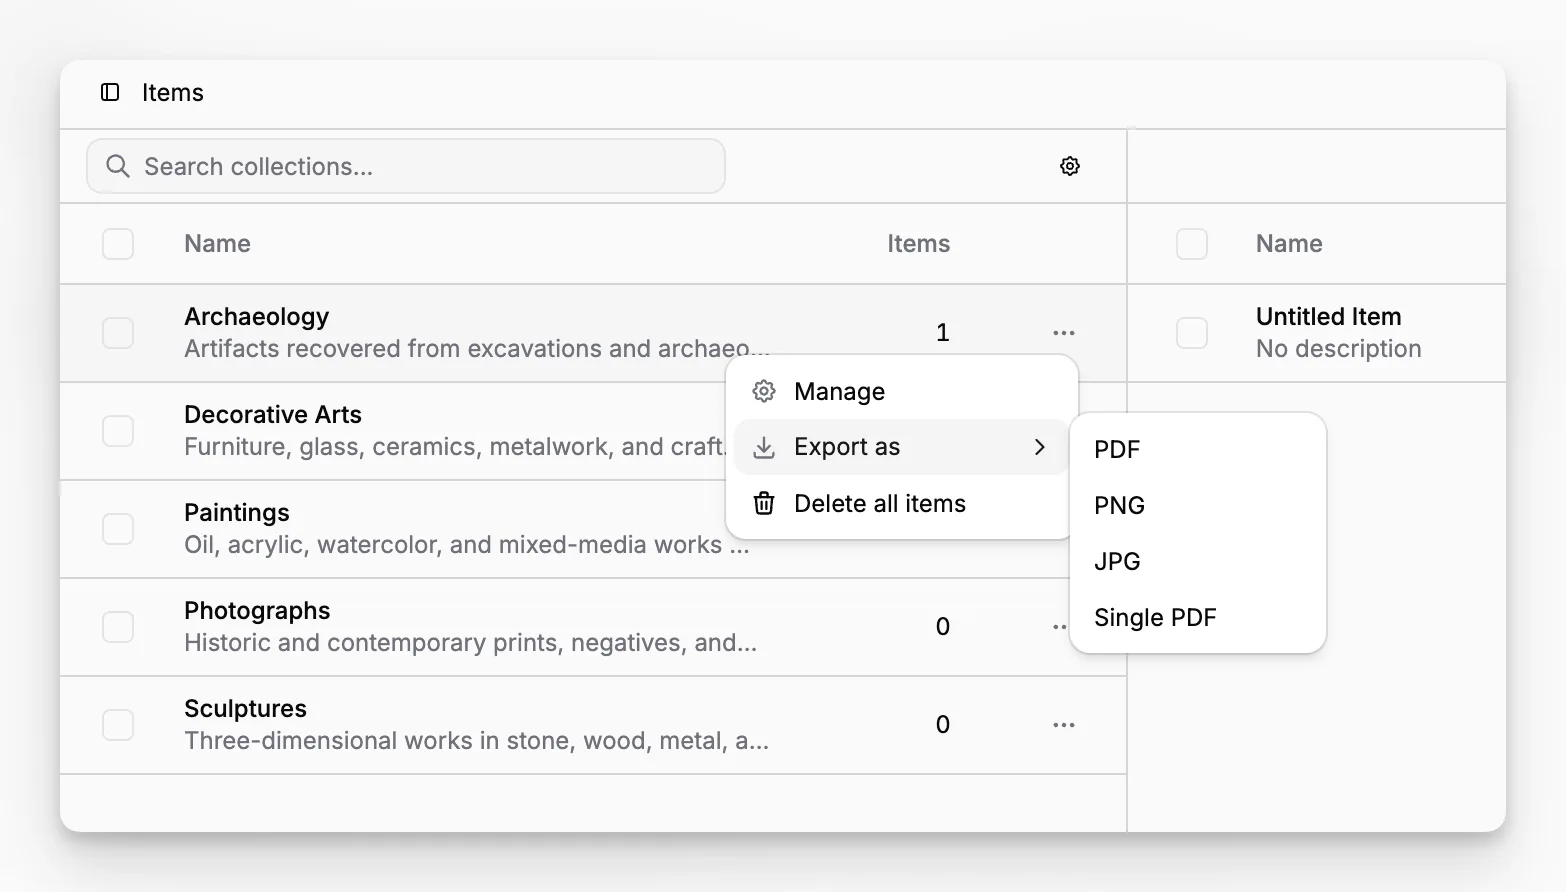Screen dimensions: 1566x892
Task: Click Sculptures description about stone, wood
Action: click(x=476, y=741)
